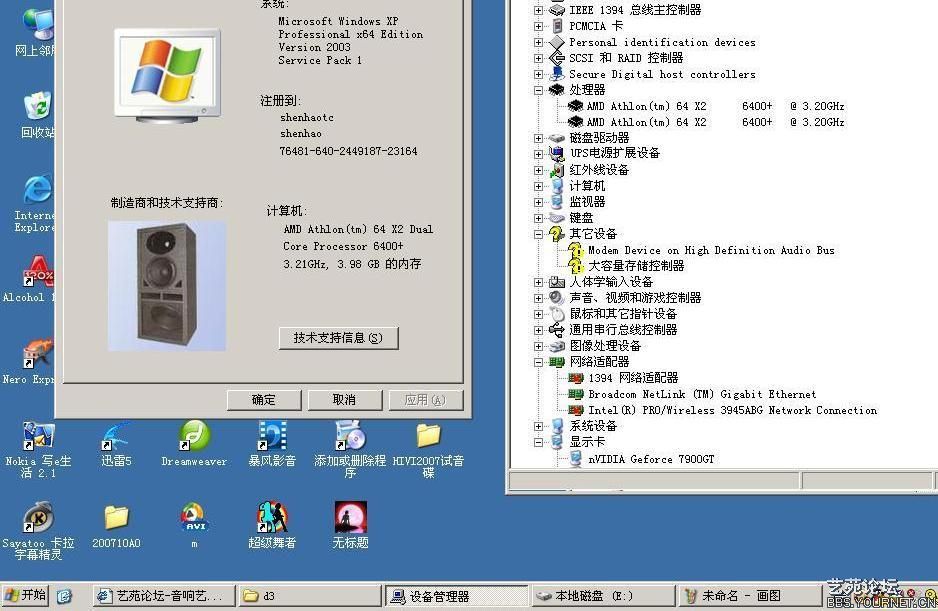938x611 pixels.
Task: Collapse the 显示卡 node
Action: pyautogui.click(x=538, y=442)
